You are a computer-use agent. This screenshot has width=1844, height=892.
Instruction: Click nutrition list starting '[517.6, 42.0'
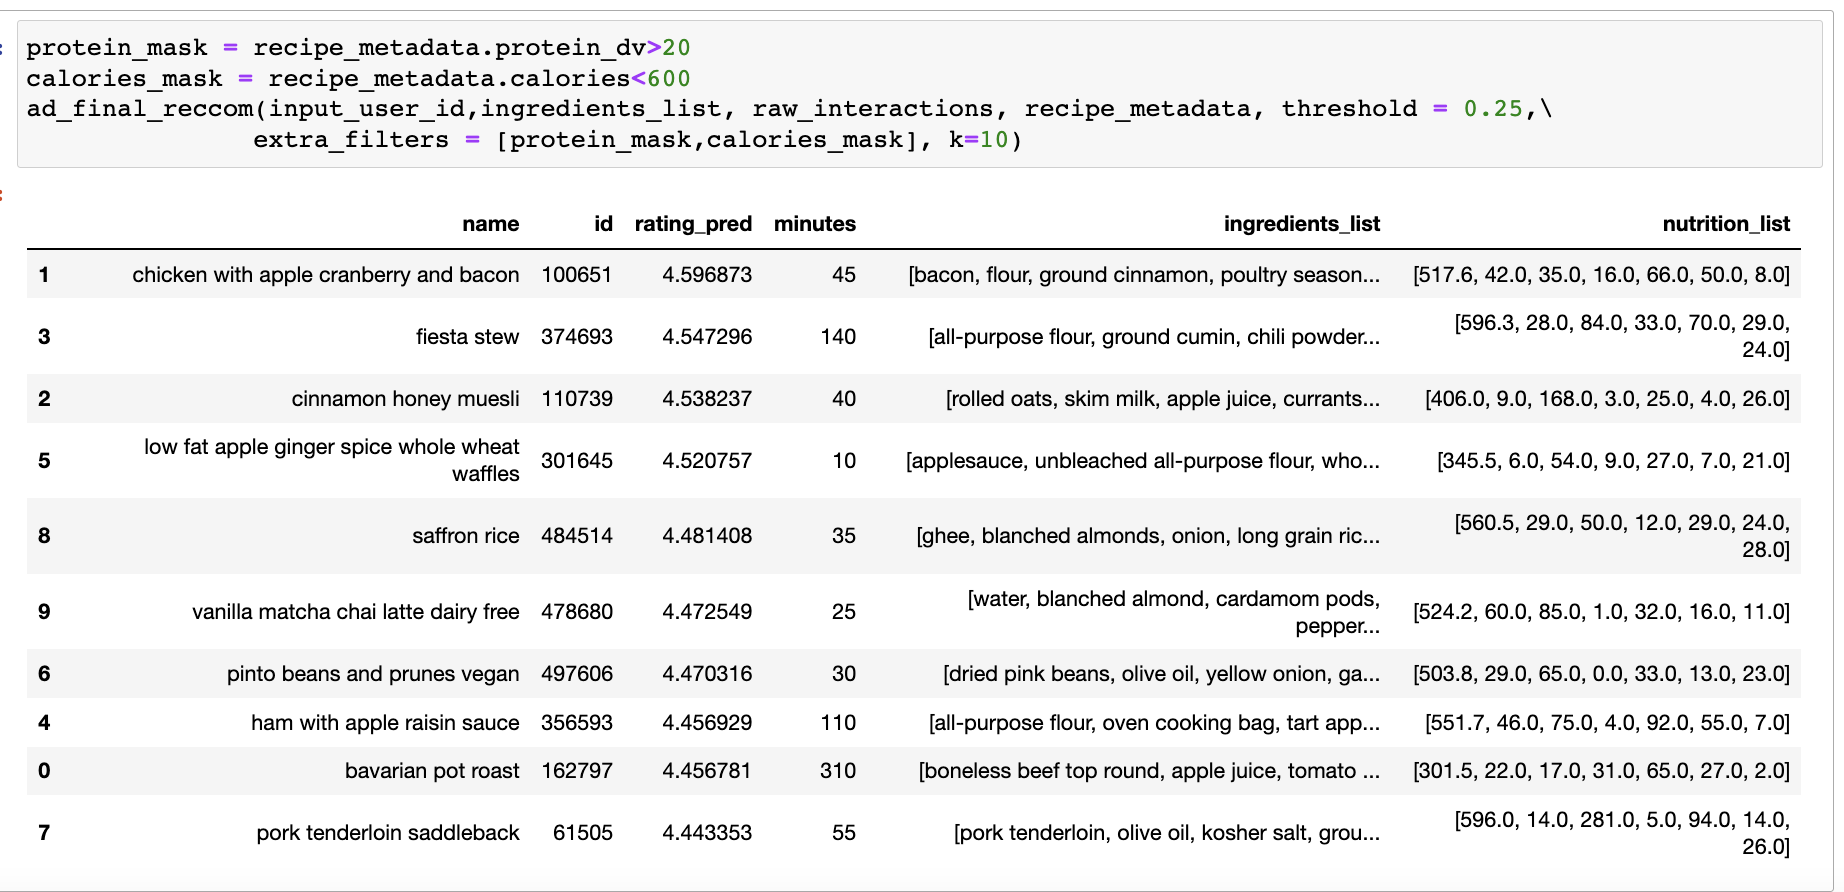coord(1601,275)
